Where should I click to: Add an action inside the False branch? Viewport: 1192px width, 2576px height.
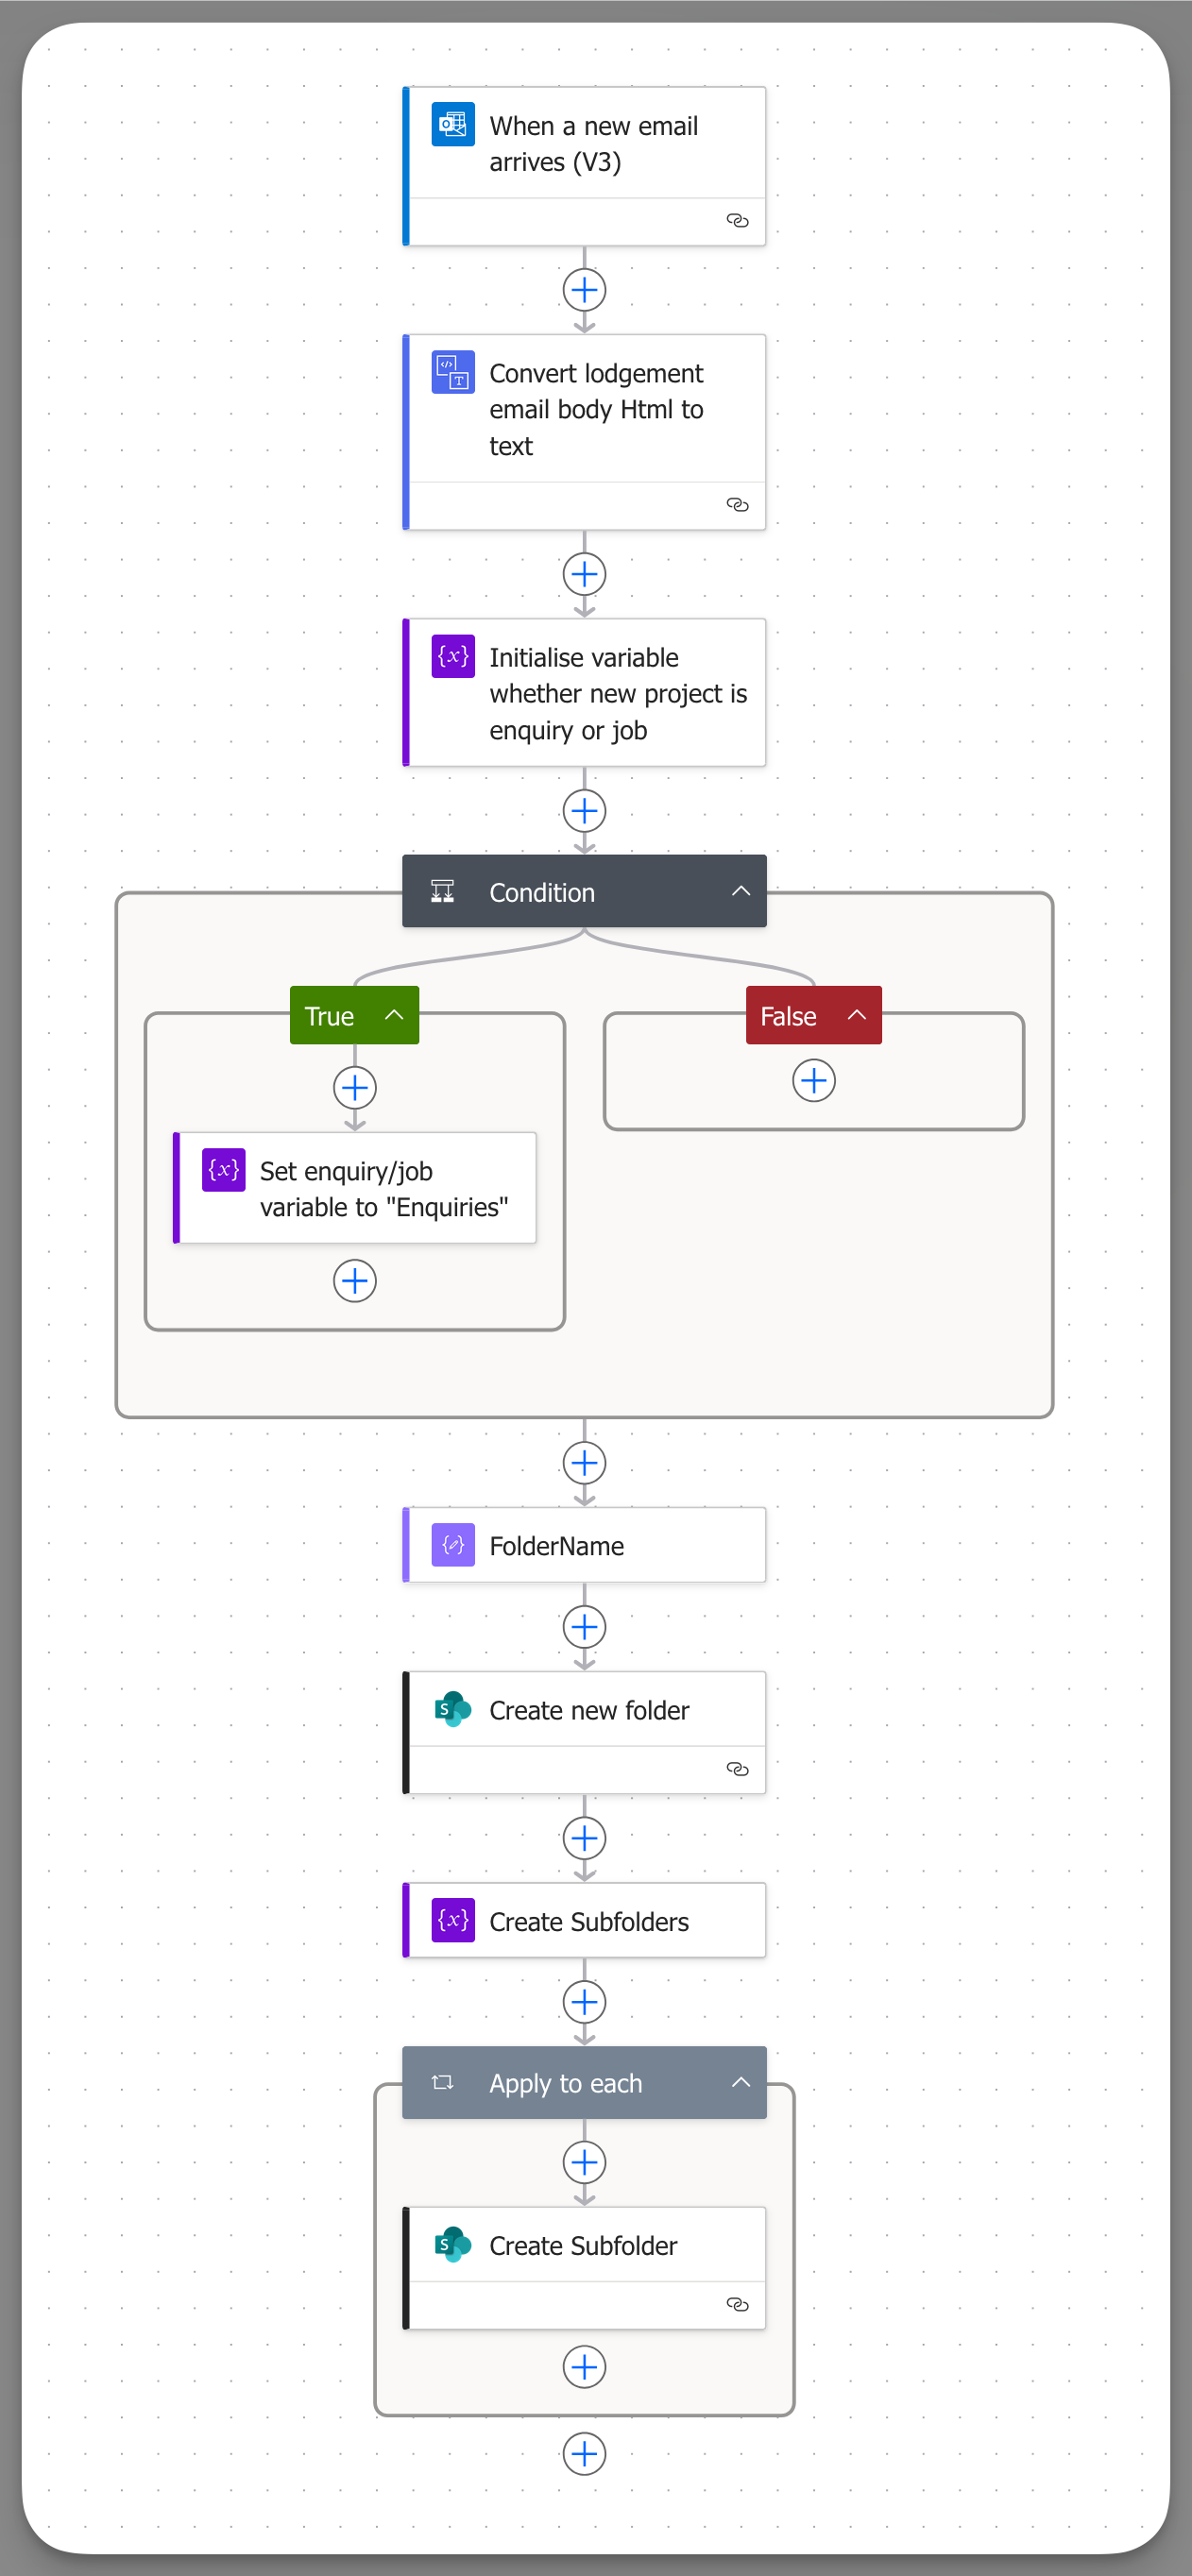[814, 1081]
